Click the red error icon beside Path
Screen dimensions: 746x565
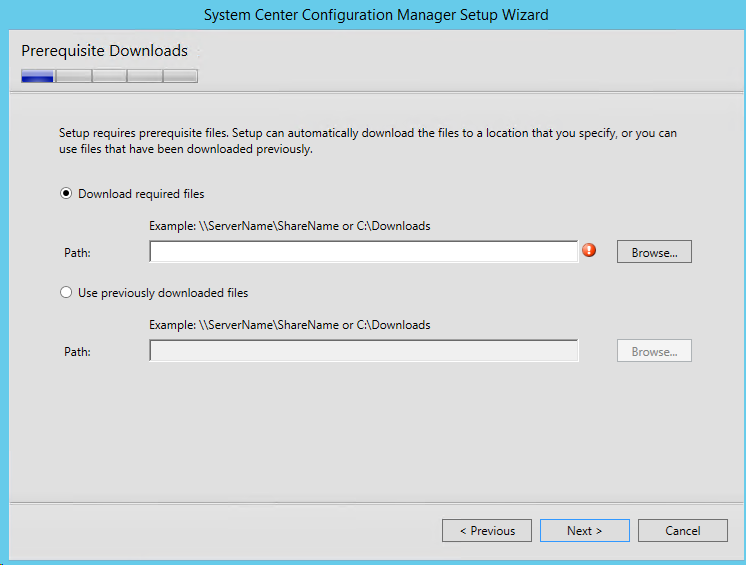click(x=589, y=250)
